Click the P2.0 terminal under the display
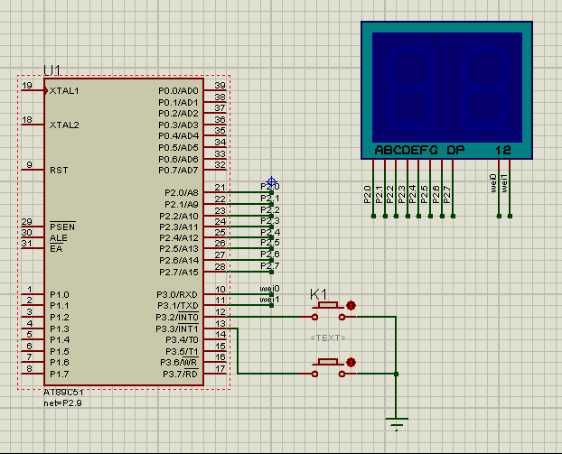 pos(373,216)
